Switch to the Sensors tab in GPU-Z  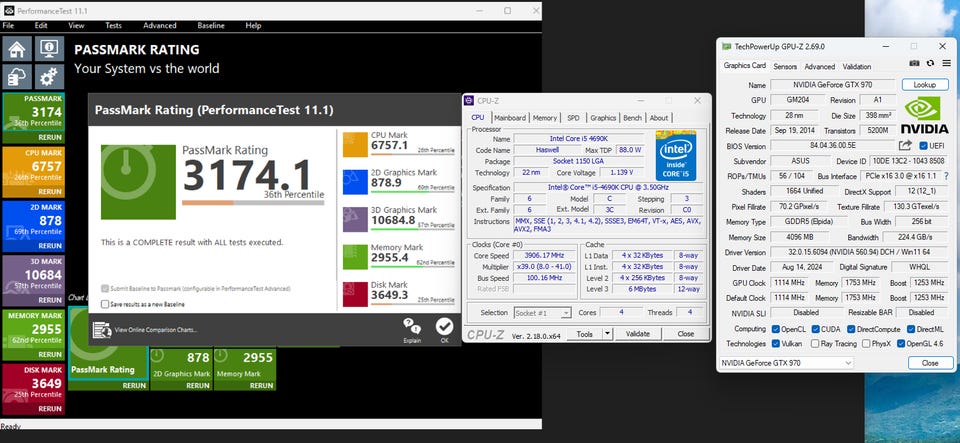[785, 66]
